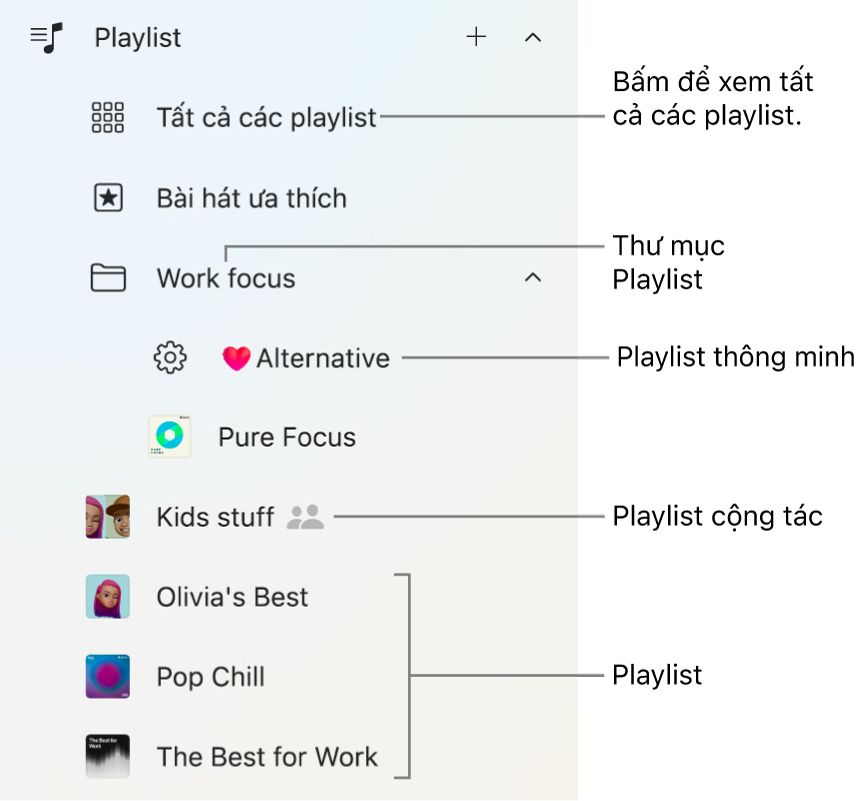This screenshot has height=801, width=862.
Task: Open the gear icon on the Alternative playlist
Action: [170, 357]
